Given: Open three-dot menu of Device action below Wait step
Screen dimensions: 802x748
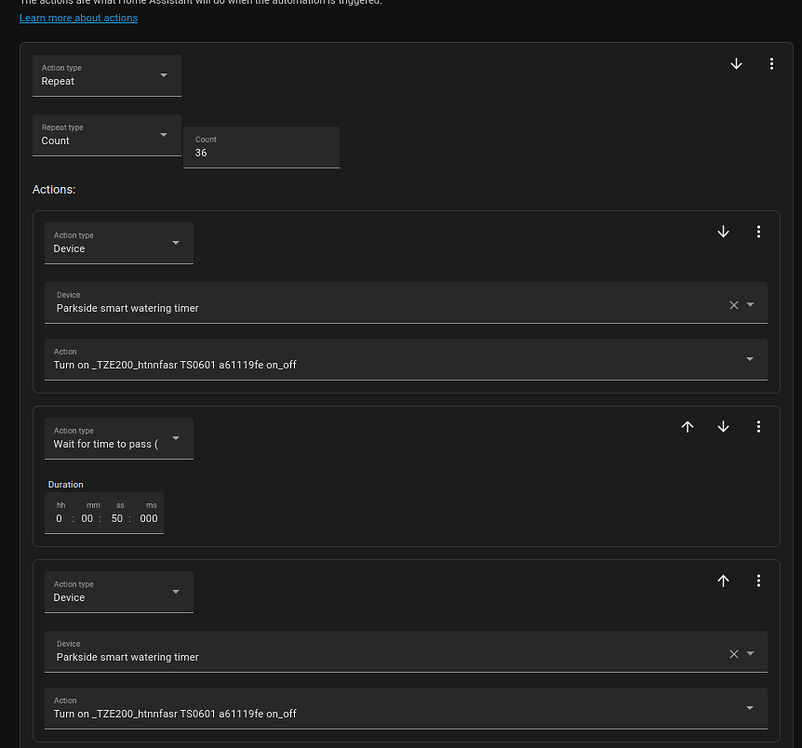Looking at the screenshot, I should click(759, 581).
